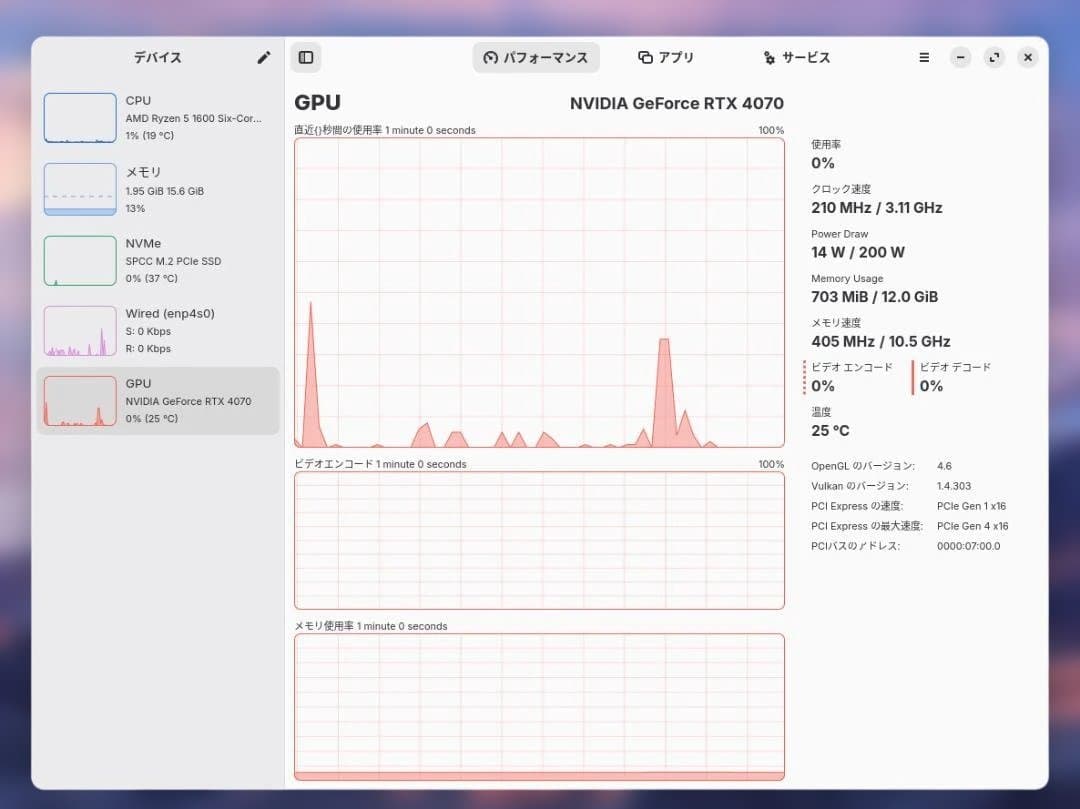Click the OpenGL のバージョン value 4.6
The height and width of the screenshot is (809, 1080).
point(943,465)
